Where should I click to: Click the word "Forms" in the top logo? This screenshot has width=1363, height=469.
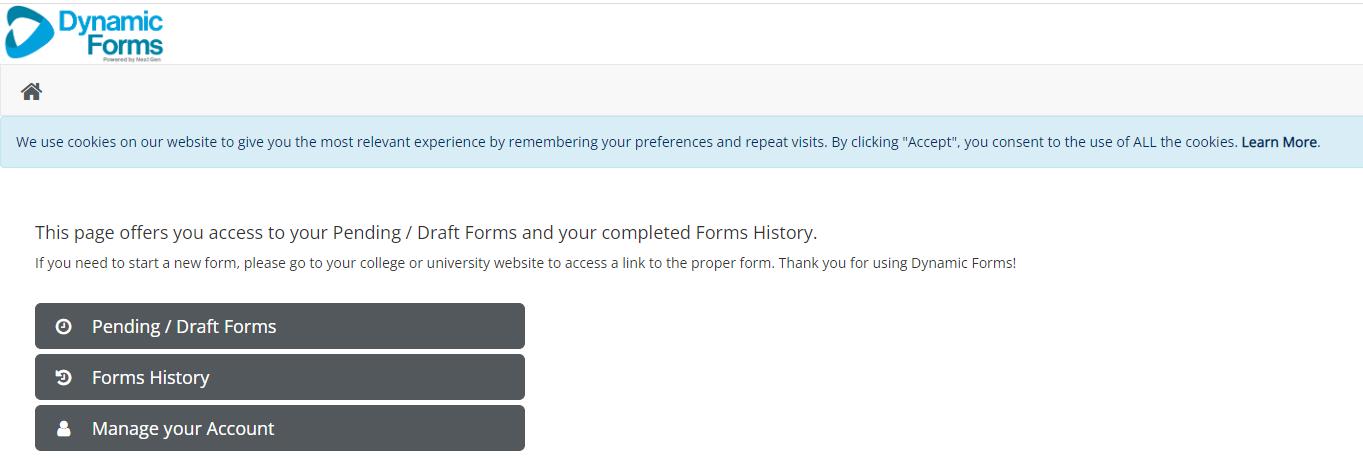(125, 45)
